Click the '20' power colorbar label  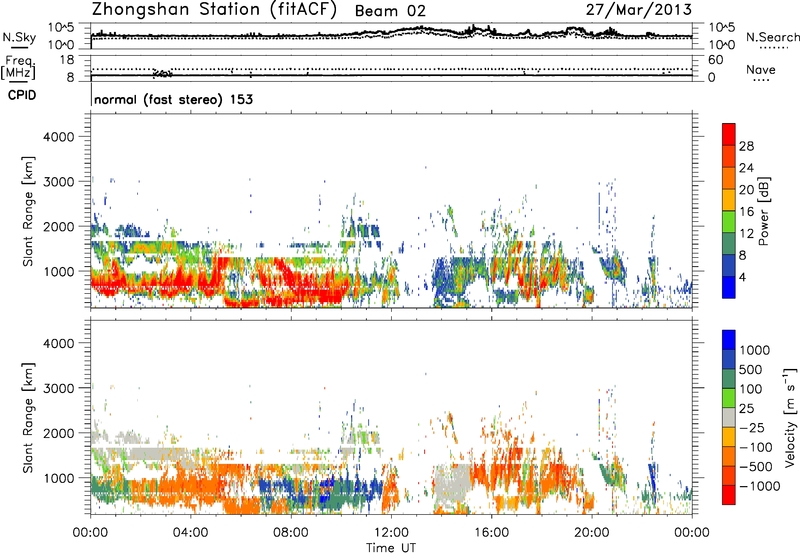[746, 190]
